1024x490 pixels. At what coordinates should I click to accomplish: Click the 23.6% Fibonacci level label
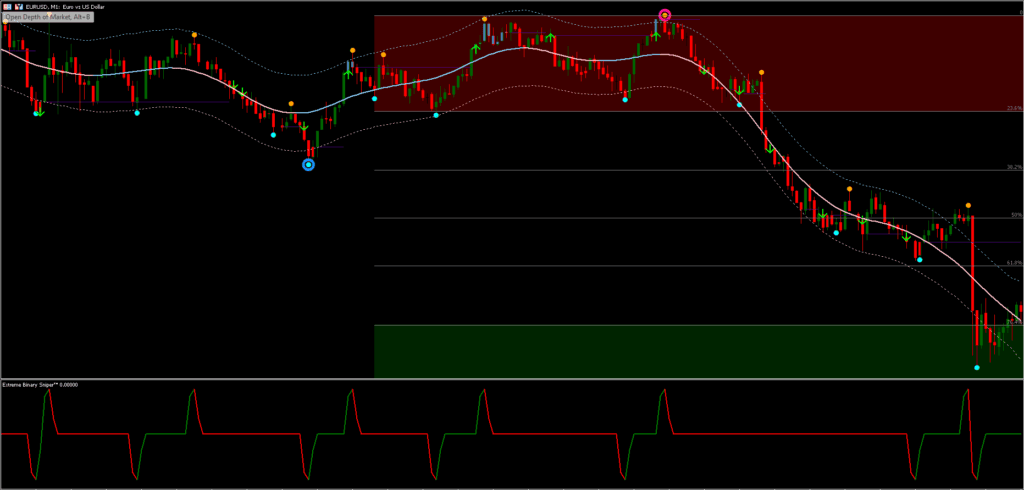1014,108
